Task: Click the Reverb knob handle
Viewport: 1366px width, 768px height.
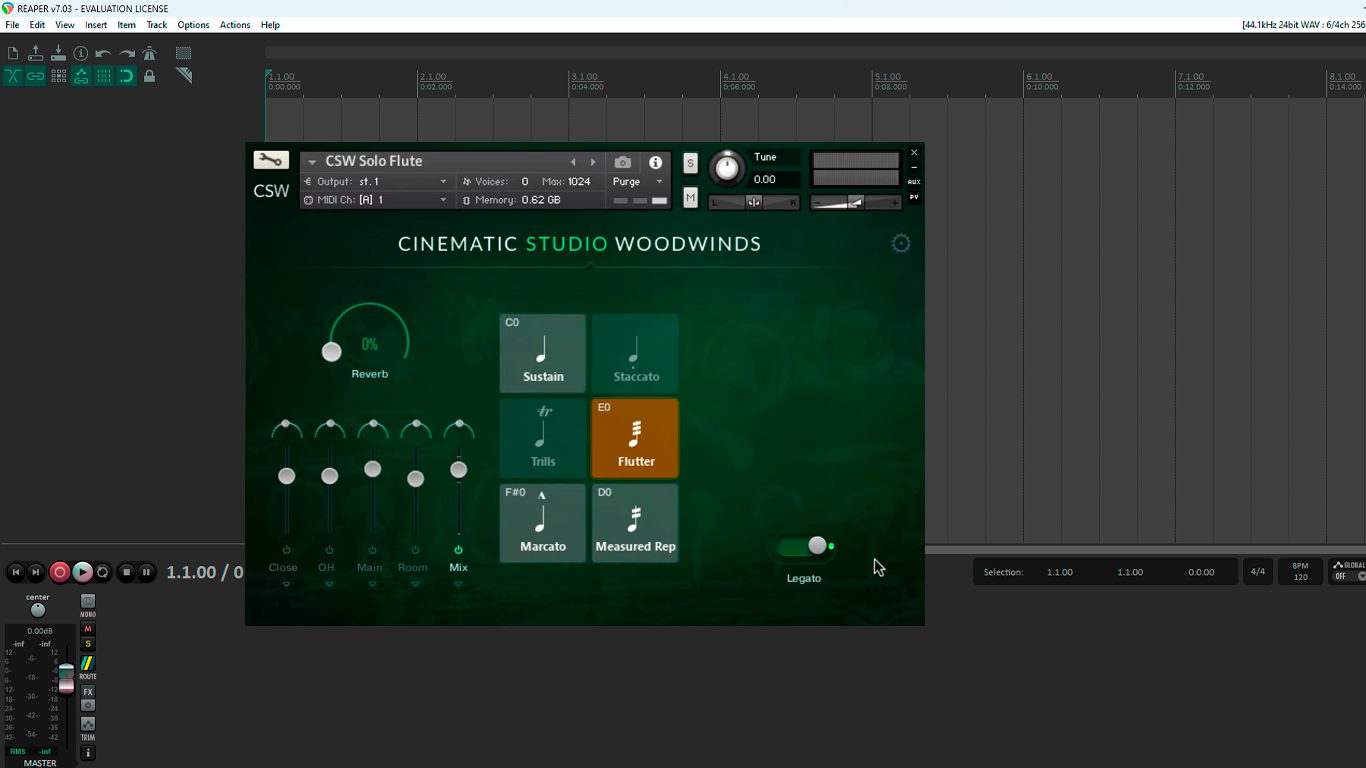Action: [x=332, y=352]
